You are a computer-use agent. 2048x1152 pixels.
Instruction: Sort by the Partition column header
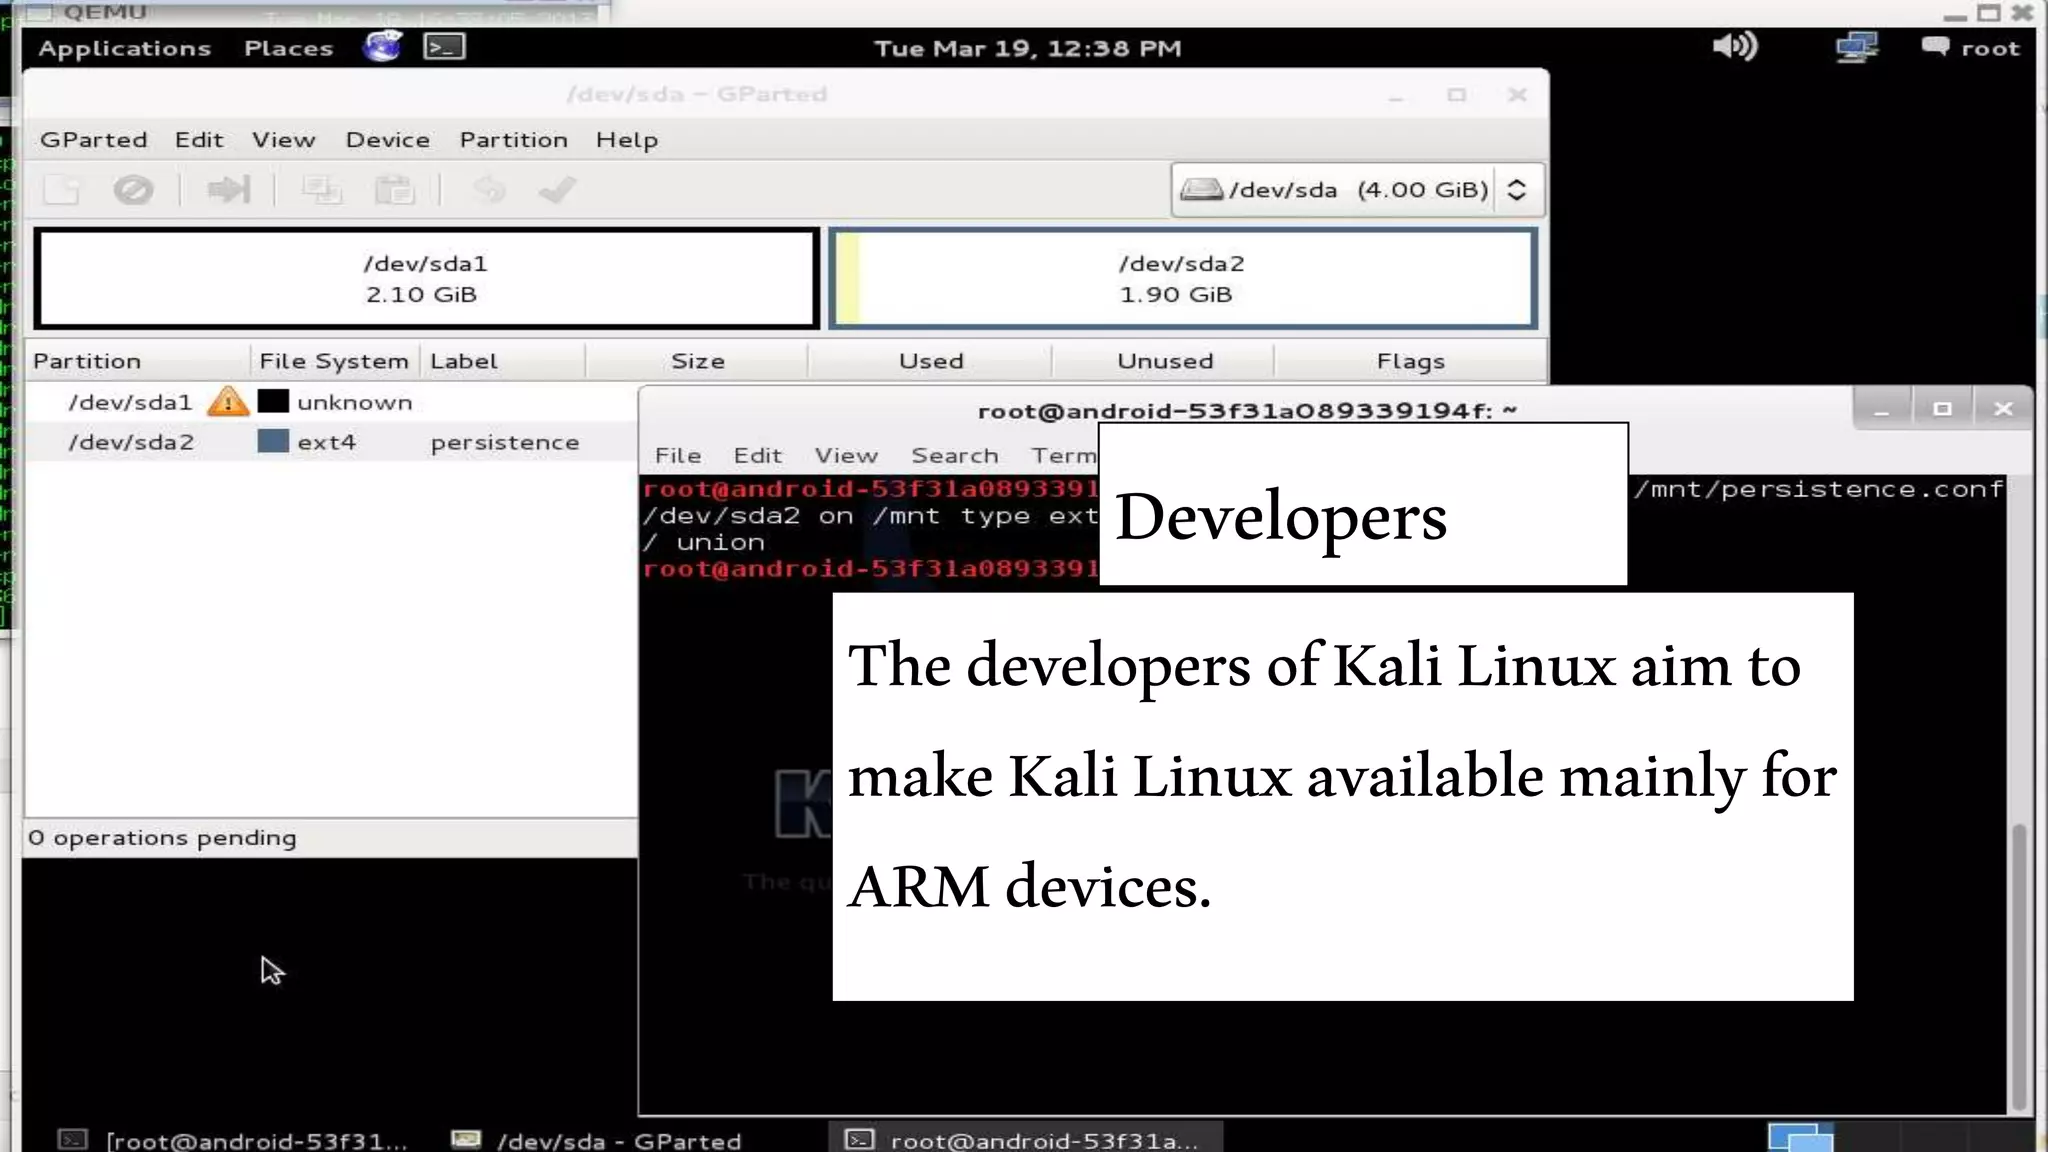[138, 361]
